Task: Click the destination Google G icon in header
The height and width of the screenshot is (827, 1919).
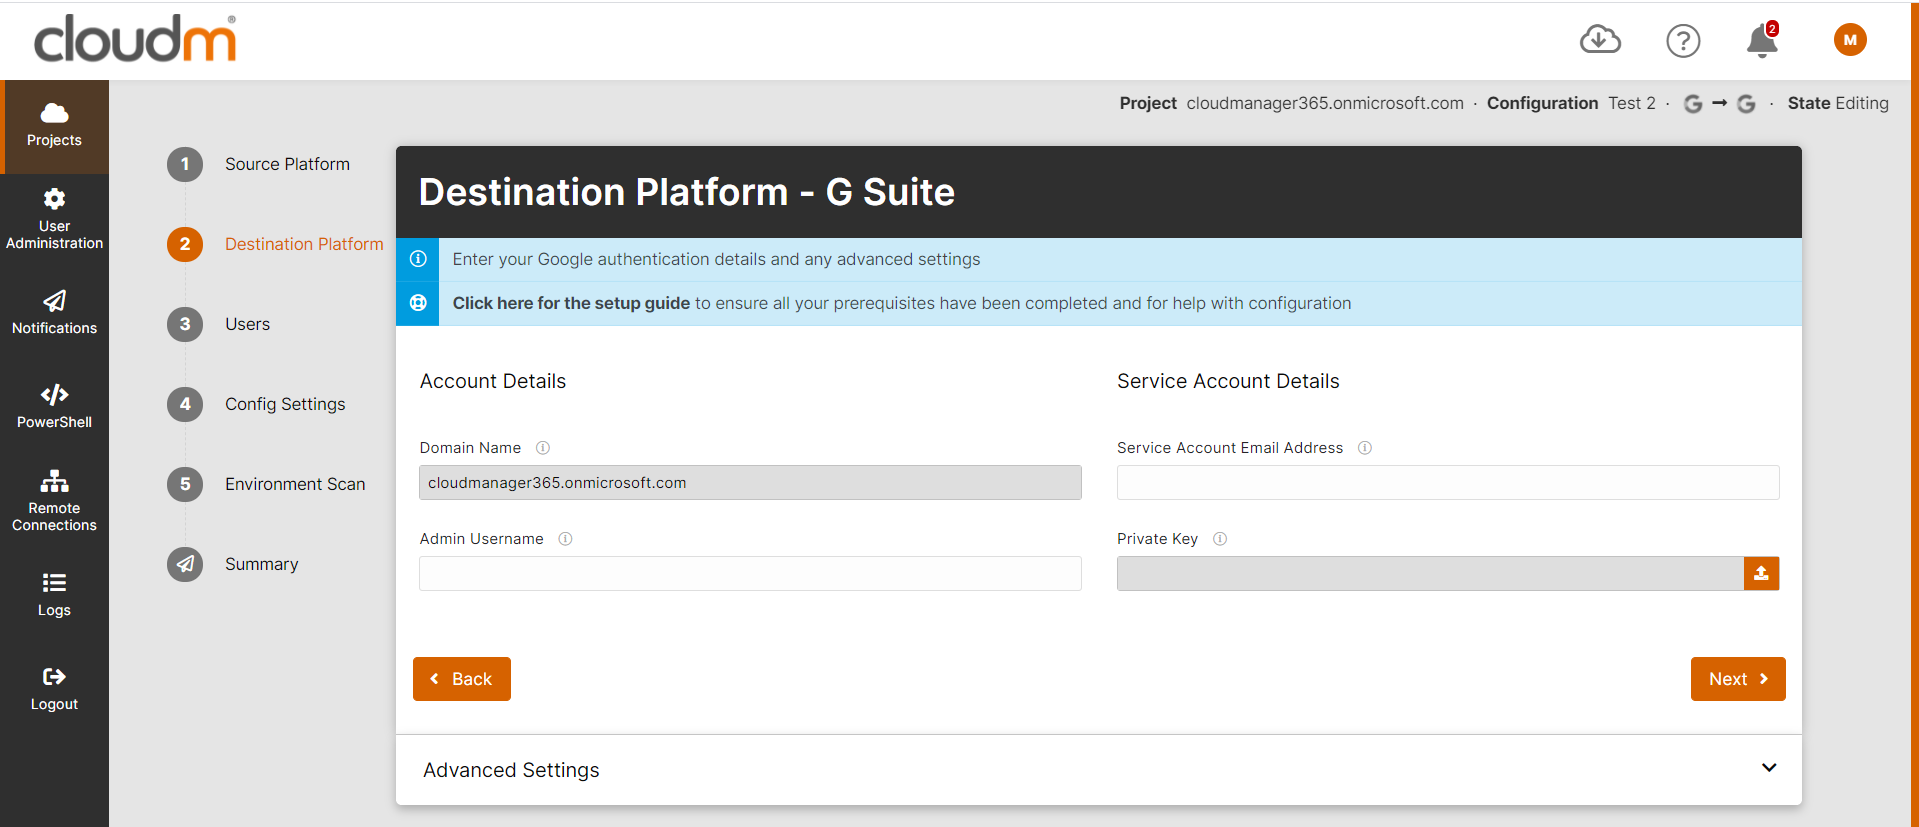Action: [1746, 104]
